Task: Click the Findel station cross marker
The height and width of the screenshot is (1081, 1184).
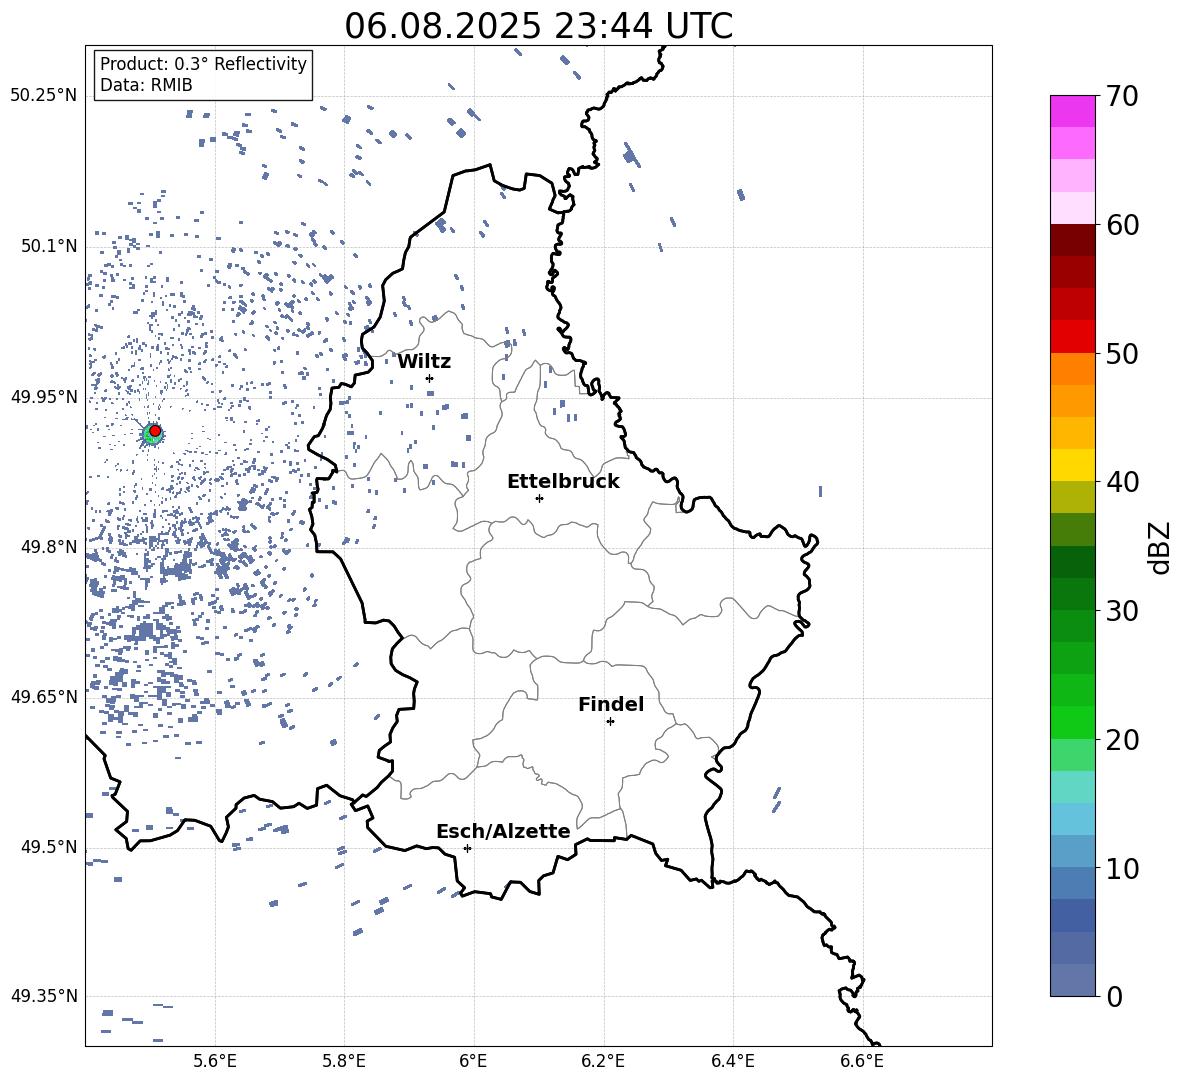Action: pyautogui.click(x=610, y=722)
